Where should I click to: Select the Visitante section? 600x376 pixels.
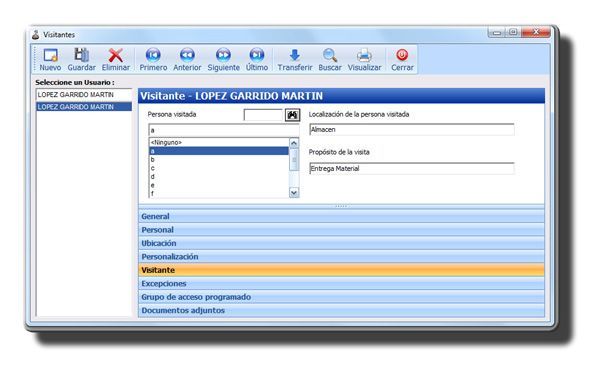pos(341,270)
